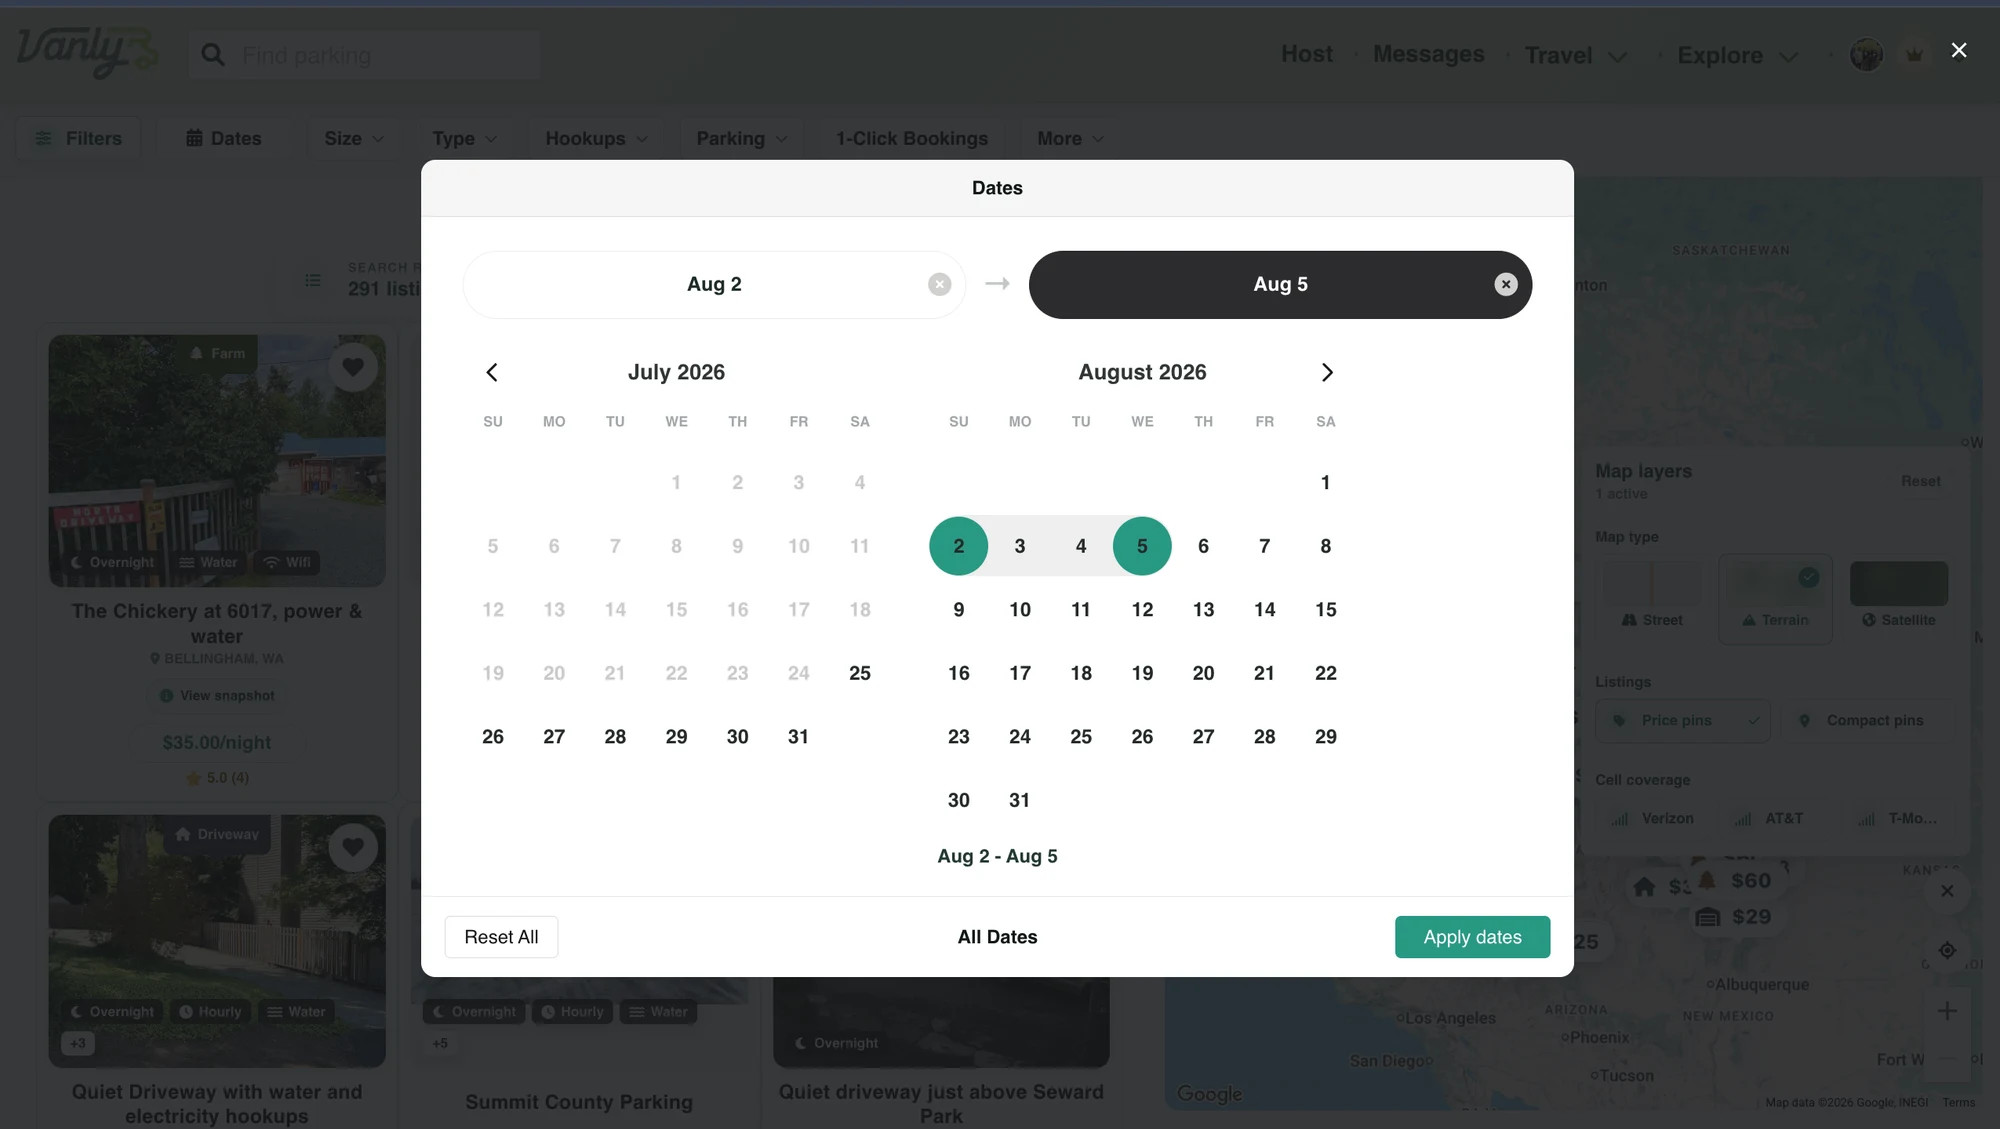This screenshot has width=2000, height=1129.
Task: Open the Filters panel
Action: click(x=78, y=139)
